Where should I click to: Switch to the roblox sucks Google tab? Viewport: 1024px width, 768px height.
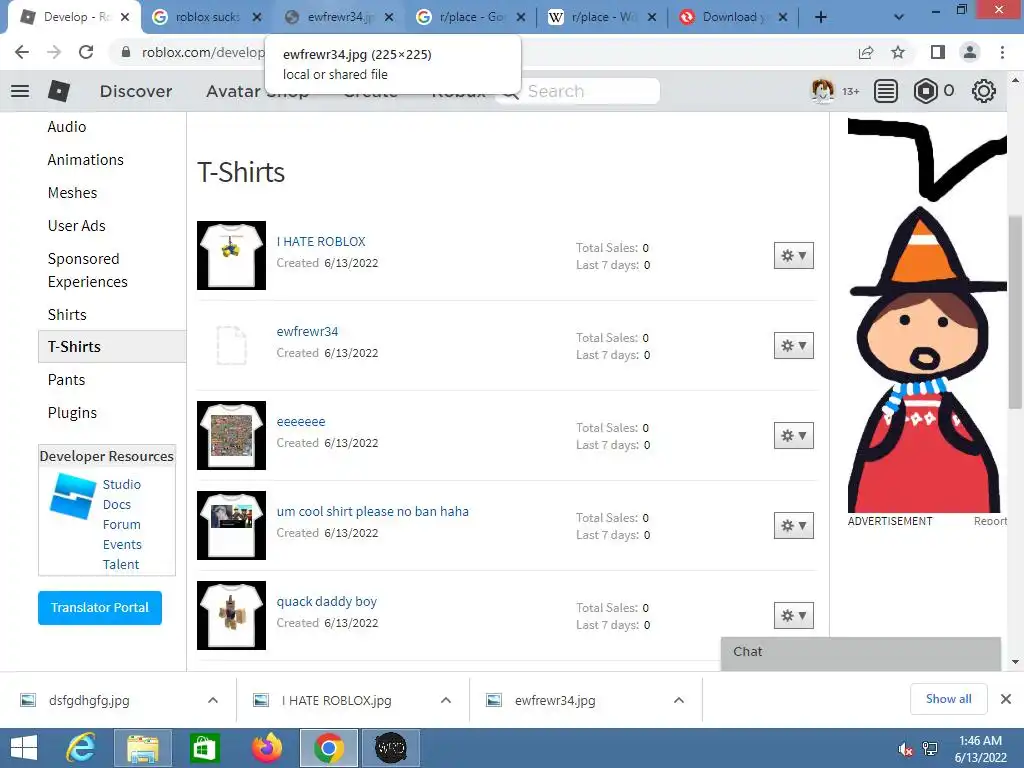point(206,18)
